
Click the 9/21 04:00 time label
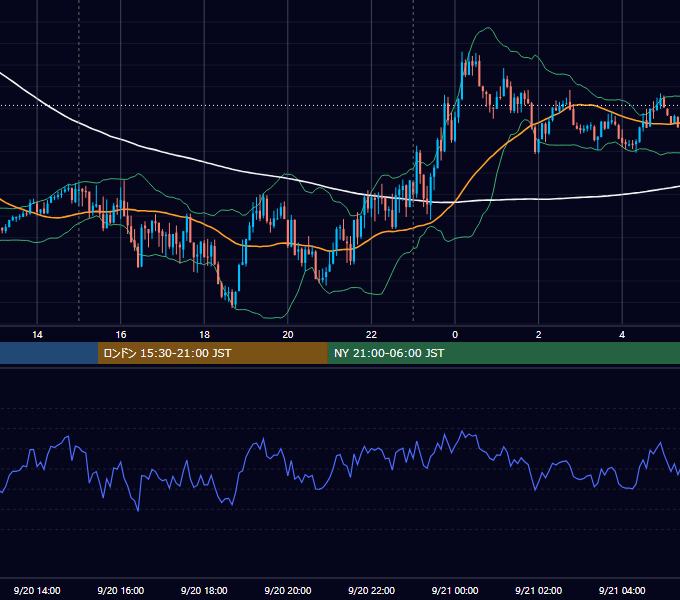click(x=622, y=590)
